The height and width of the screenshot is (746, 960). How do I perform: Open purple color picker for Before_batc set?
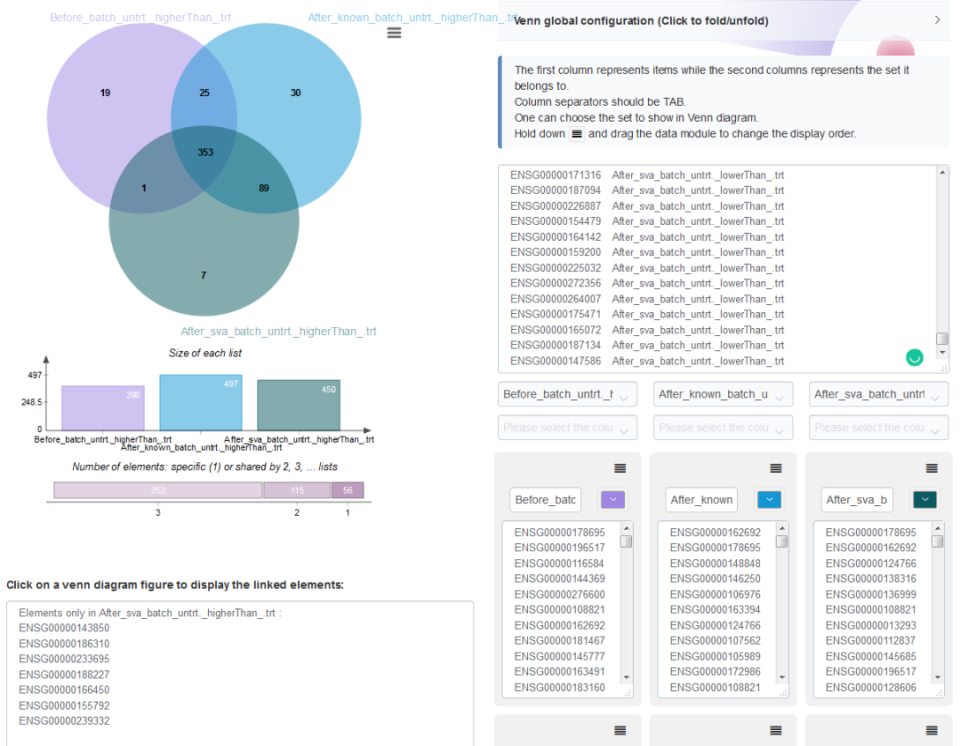[613, 500]
